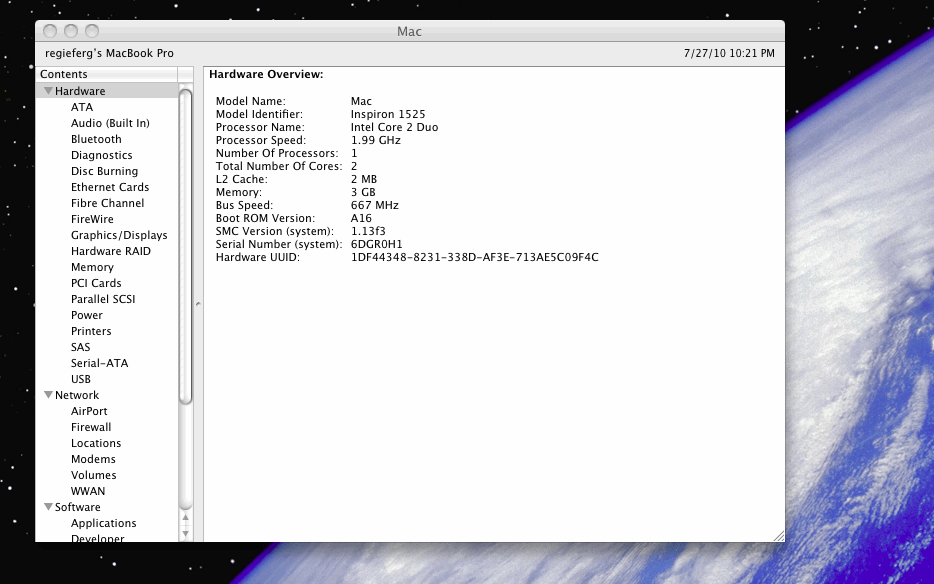
Task: Open Disc Burning information
Action: point(104,172)
